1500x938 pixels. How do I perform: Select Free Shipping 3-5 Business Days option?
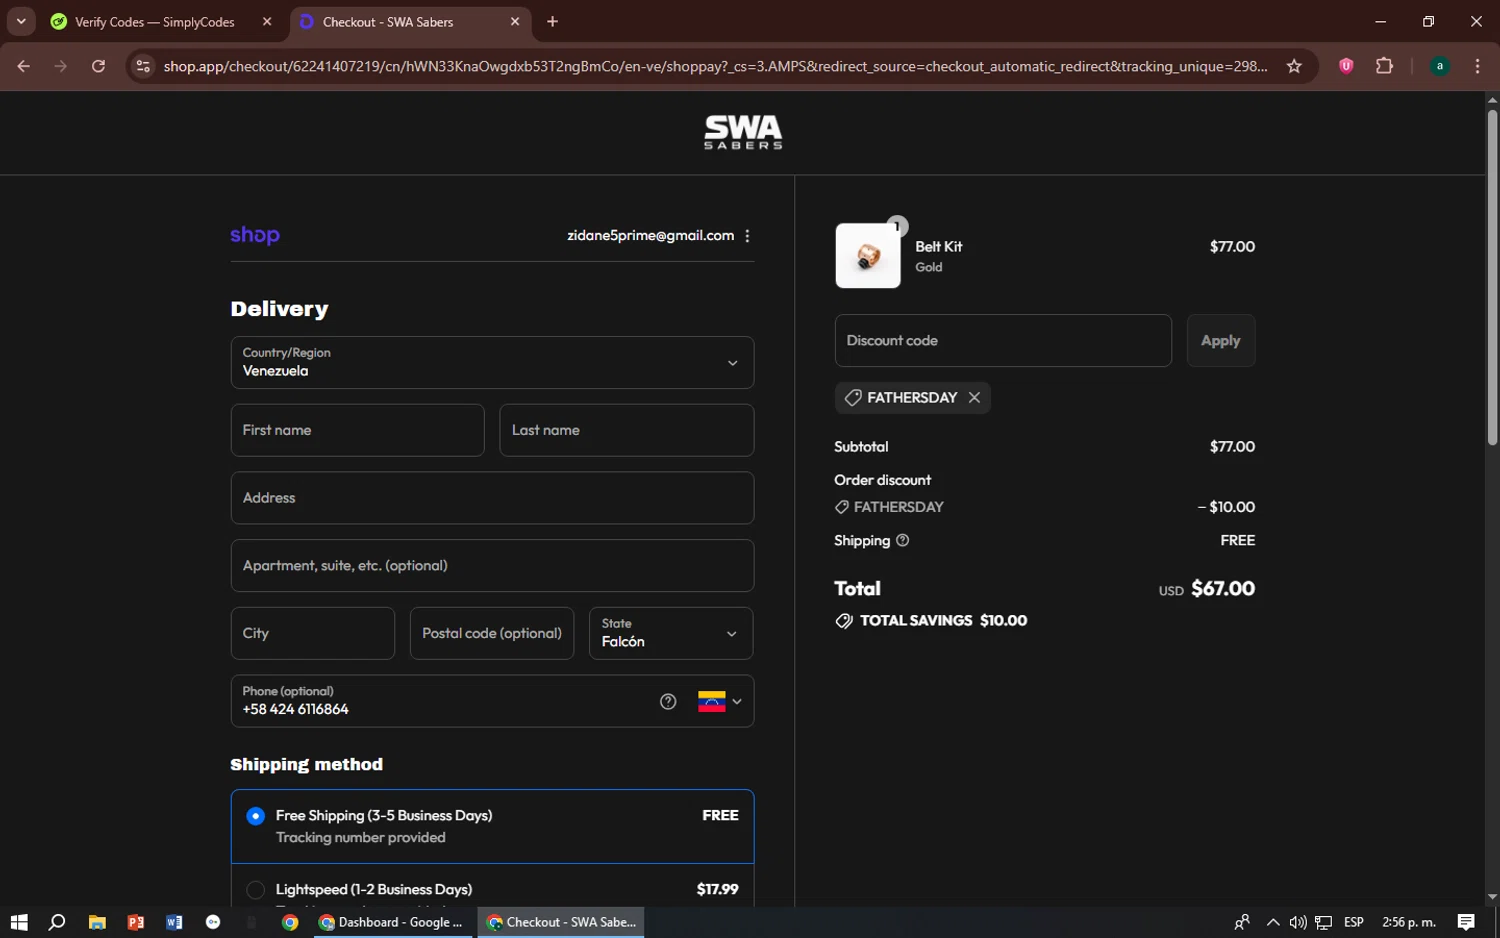click(x=492, y=827)
